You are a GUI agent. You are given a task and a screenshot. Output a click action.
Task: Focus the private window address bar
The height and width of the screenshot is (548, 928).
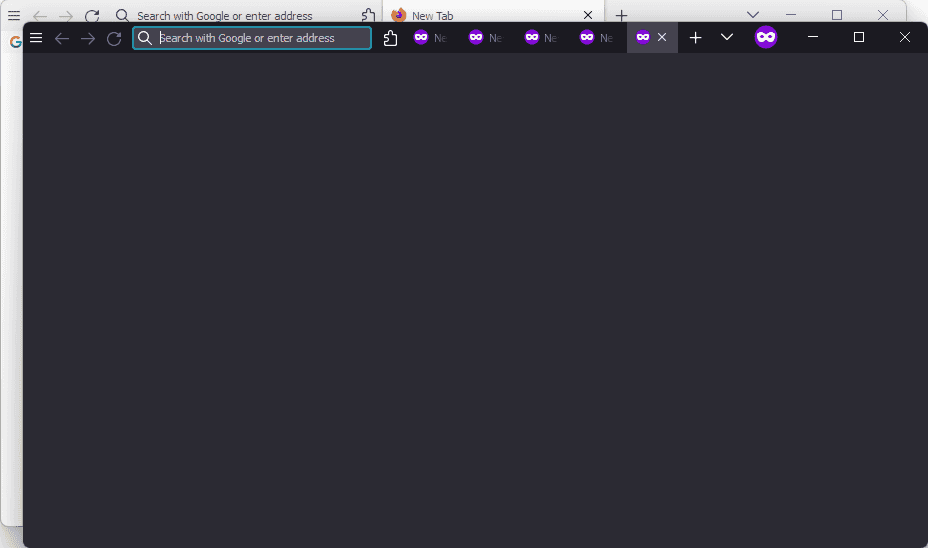tap(252, 38)
